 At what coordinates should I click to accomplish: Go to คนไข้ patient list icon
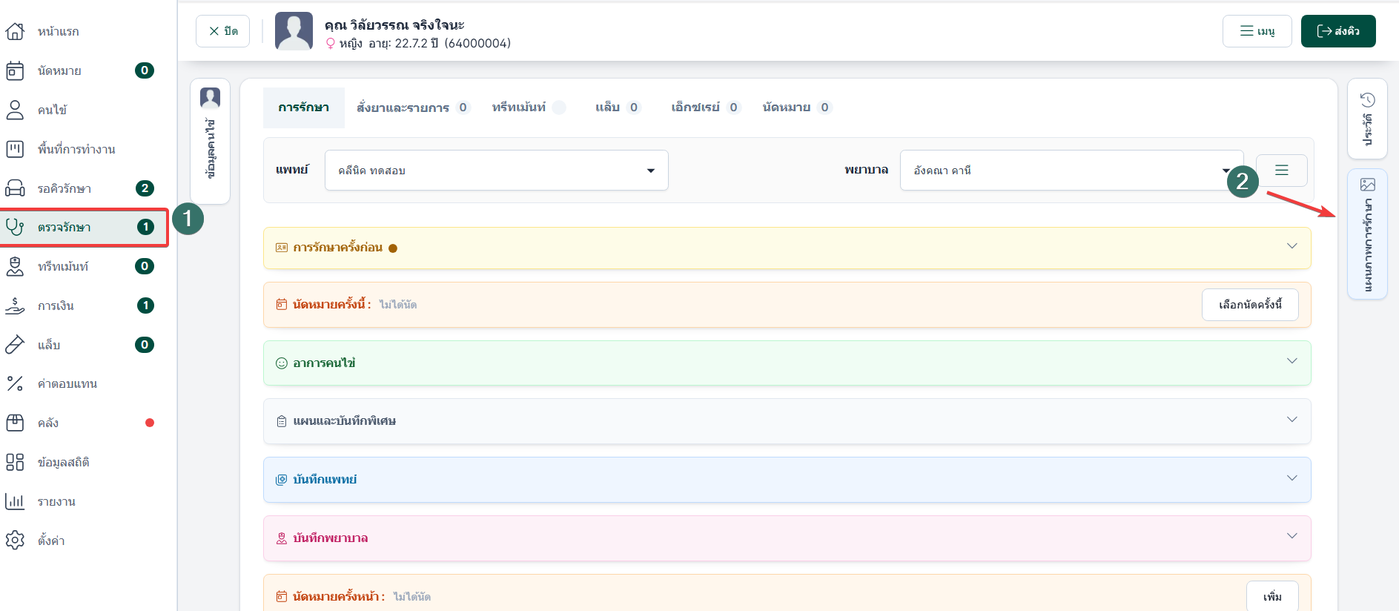click(x=15, y=110)
